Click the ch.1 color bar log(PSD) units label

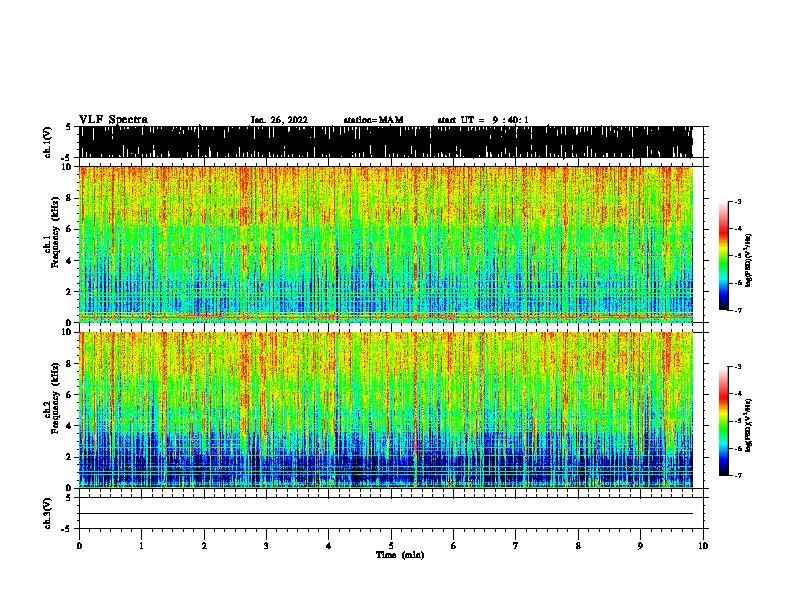[x=748, y=260]
